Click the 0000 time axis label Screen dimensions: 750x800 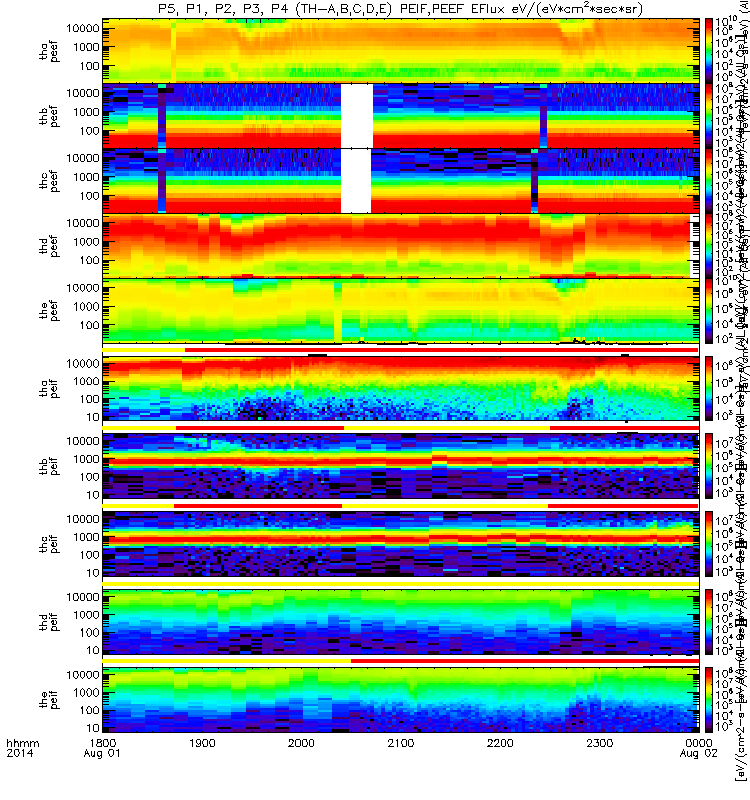coord(699,743)
